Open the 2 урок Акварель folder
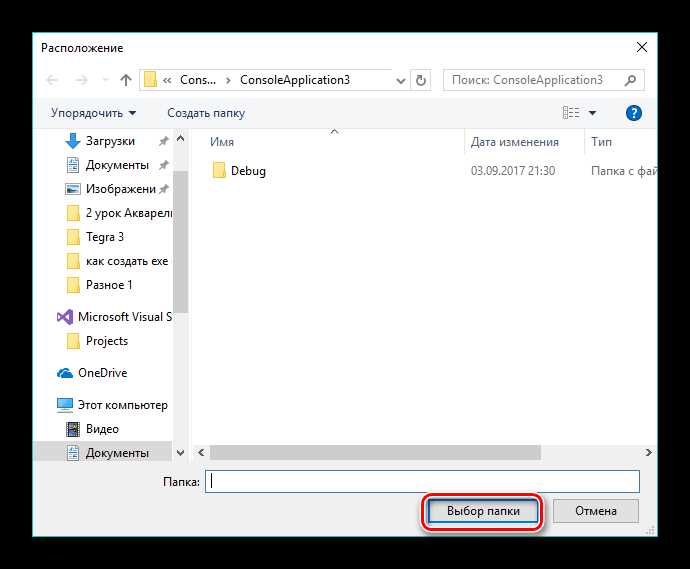The width and height of the screenshot is (690, 569). [128, 213]
